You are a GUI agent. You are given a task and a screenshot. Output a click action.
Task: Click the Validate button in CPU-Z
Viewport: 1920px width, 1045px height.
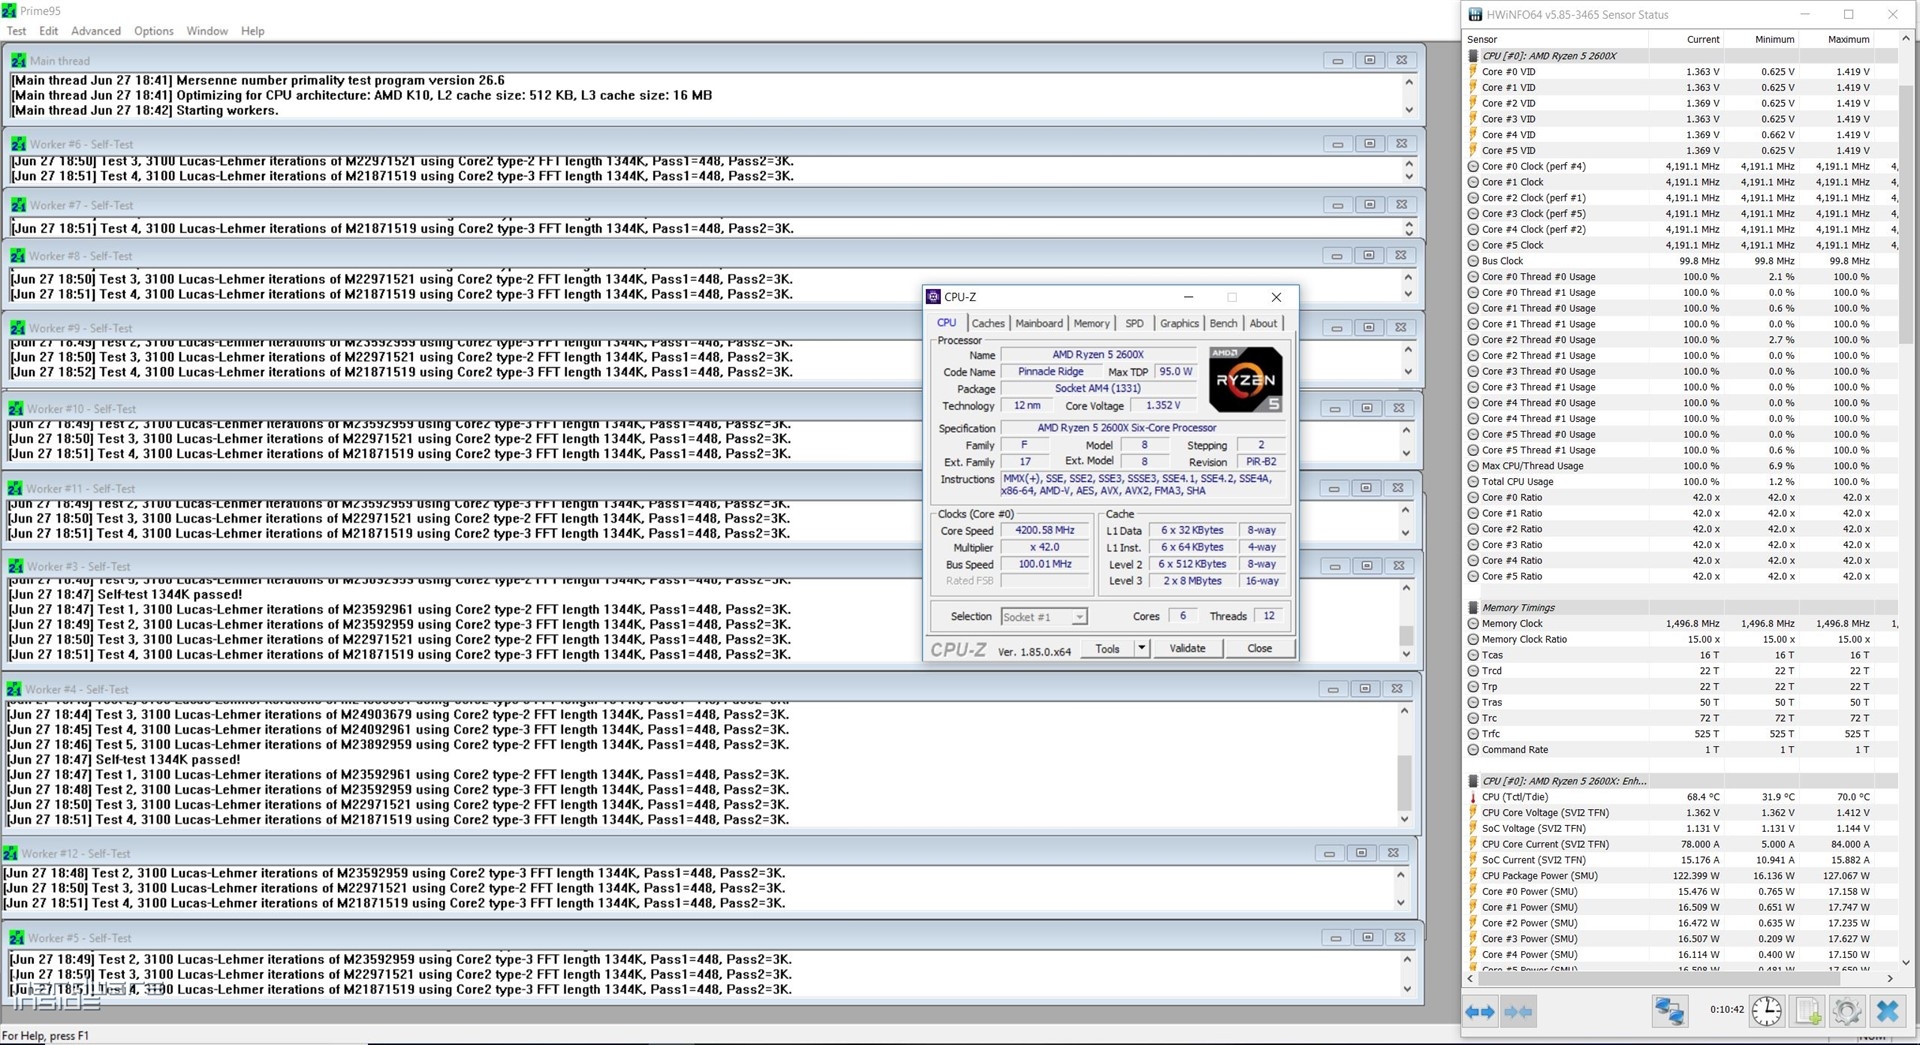[1187, 648]
